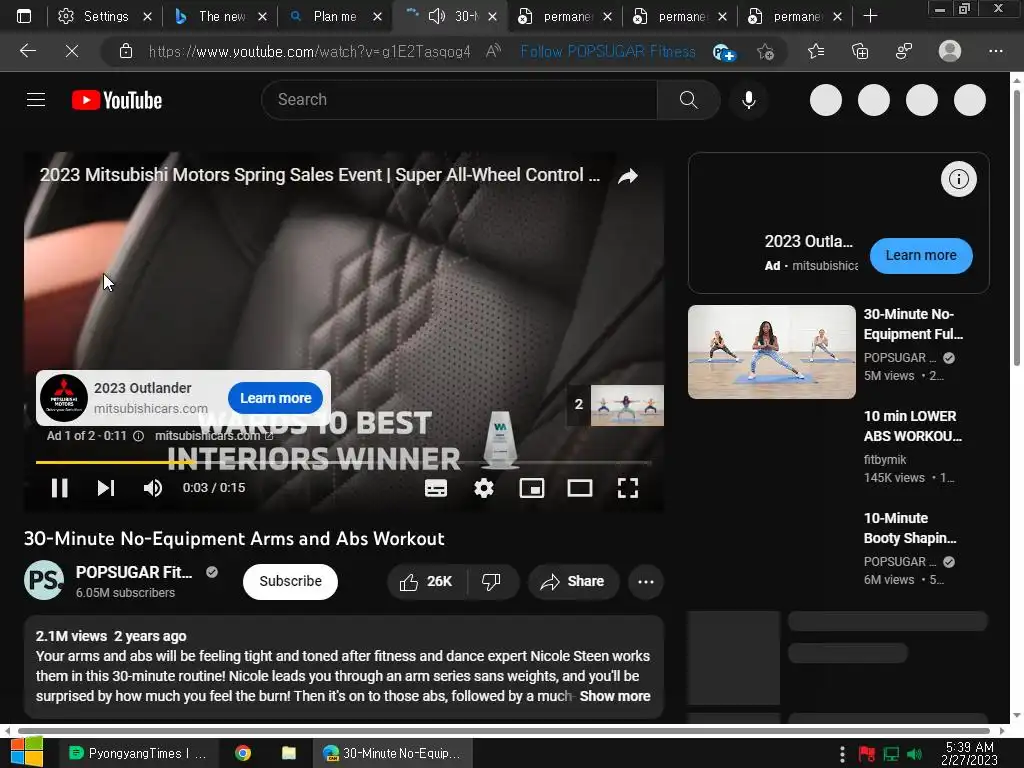This screenshot has width=1024, height=768.
Task: Open more actions three-dot menu
Action: click(646, 581)
